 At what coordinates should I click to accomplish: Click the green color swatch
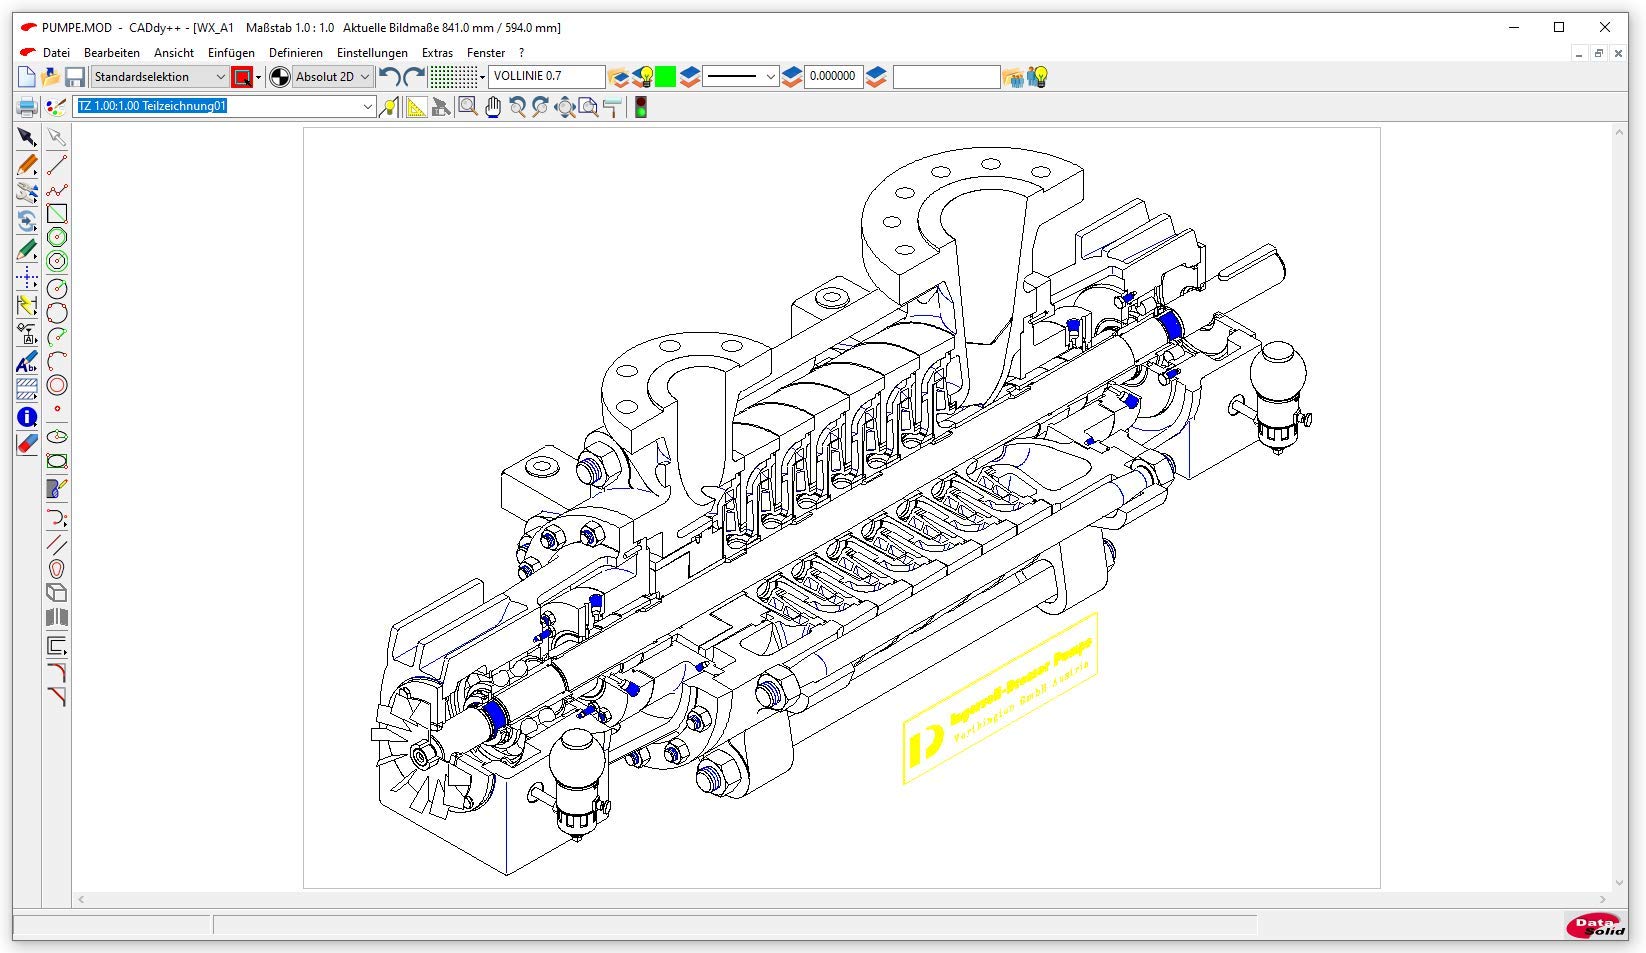[666, 77]
